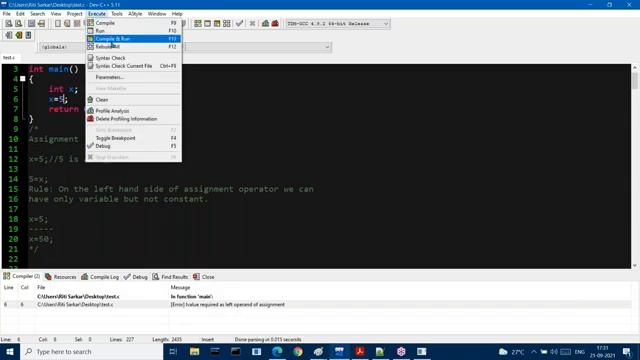This screenshot has height=360, width=640.
Task: Click the Rebuild All toolbar icon
Action: tap(227, 24)
